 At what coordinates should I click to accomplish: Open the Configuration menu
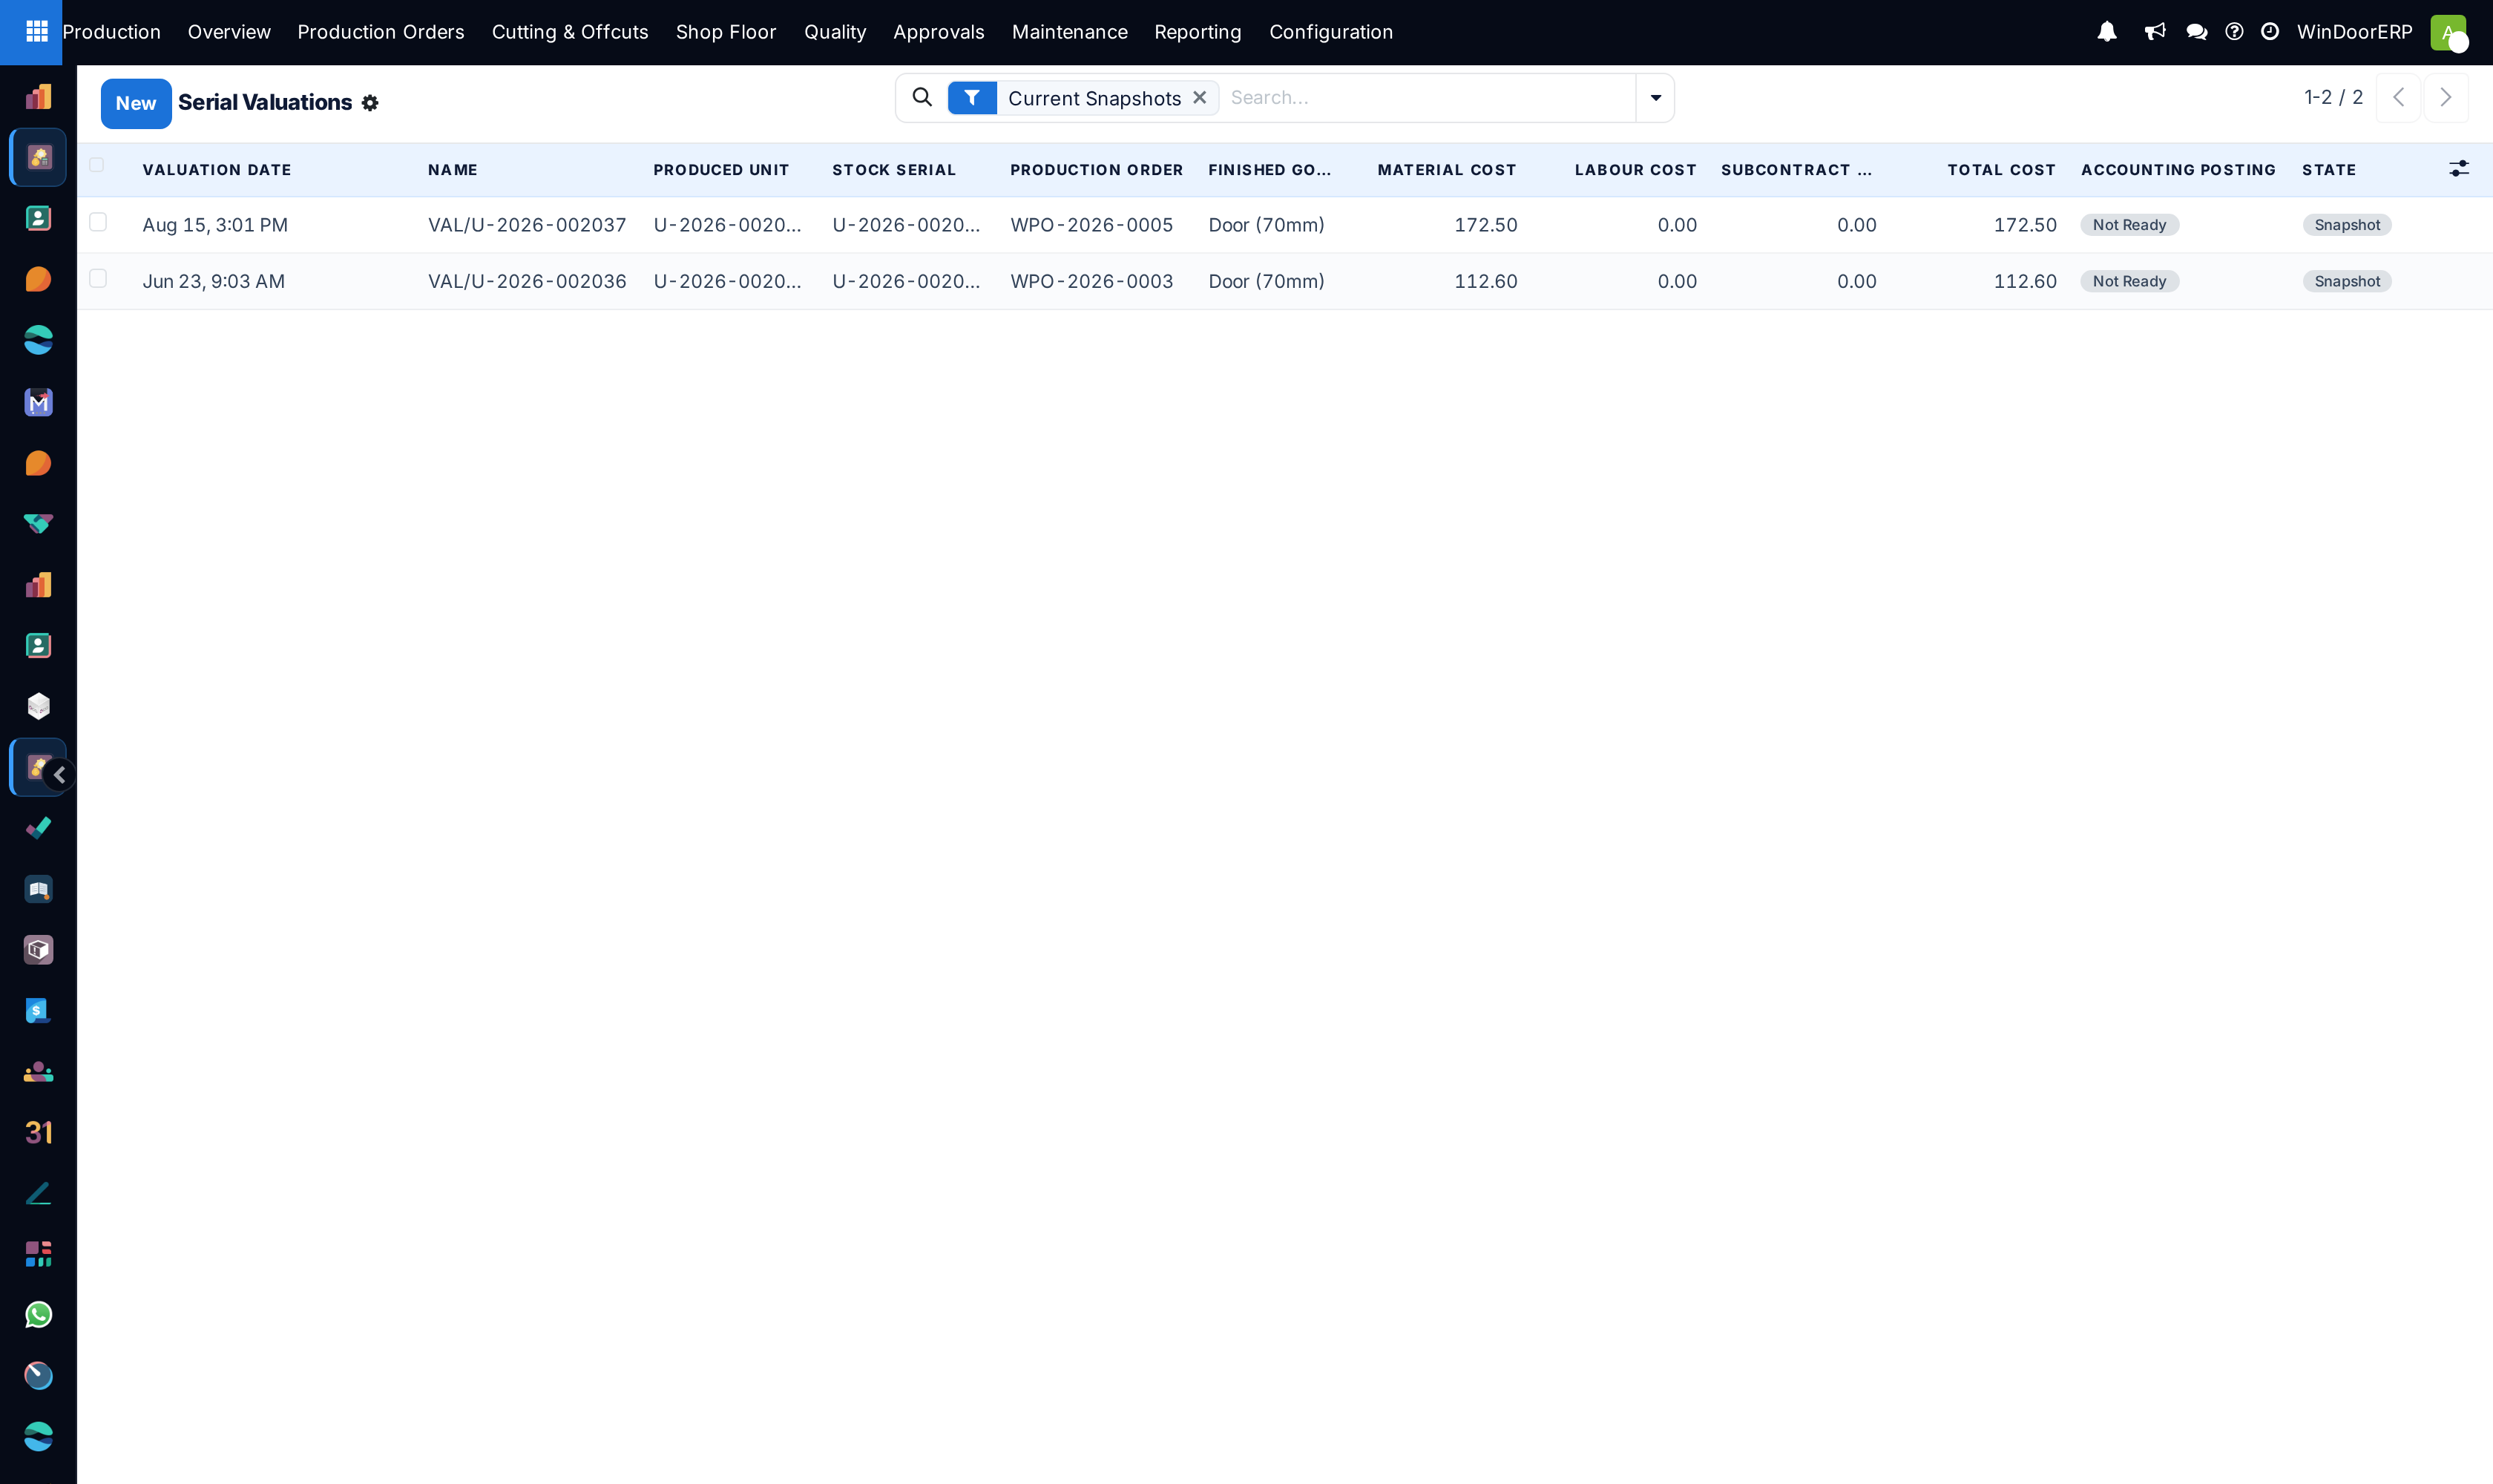coord(1331,32)
